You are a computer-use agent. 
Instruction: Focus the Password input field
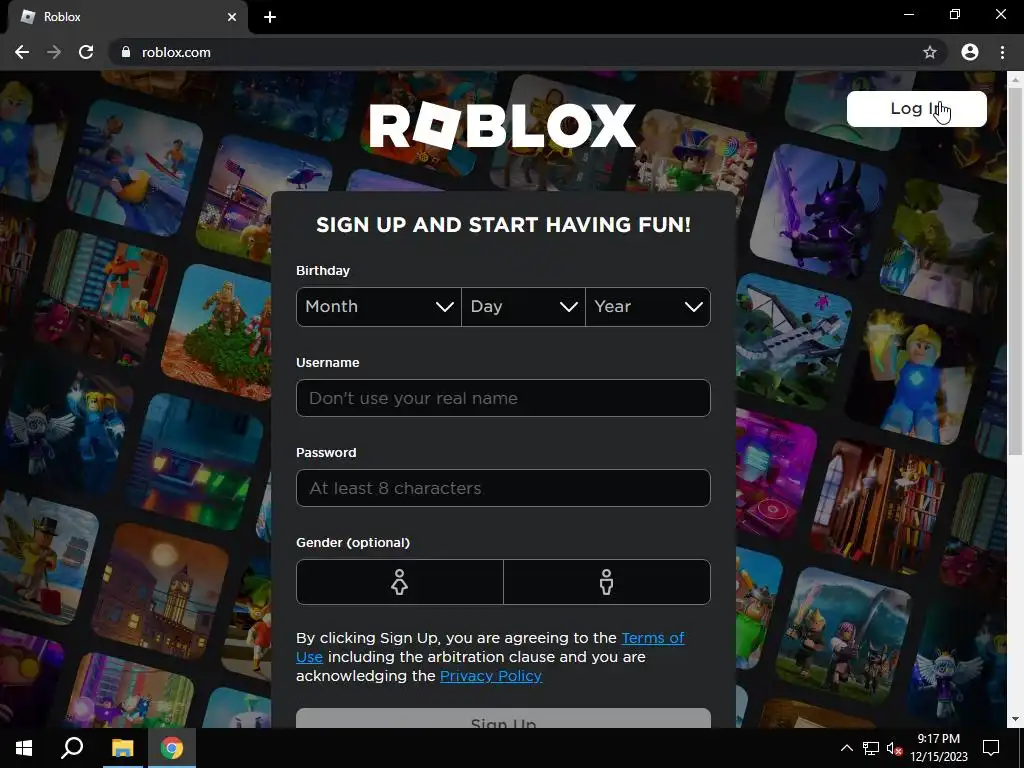(x=503, y=488)
